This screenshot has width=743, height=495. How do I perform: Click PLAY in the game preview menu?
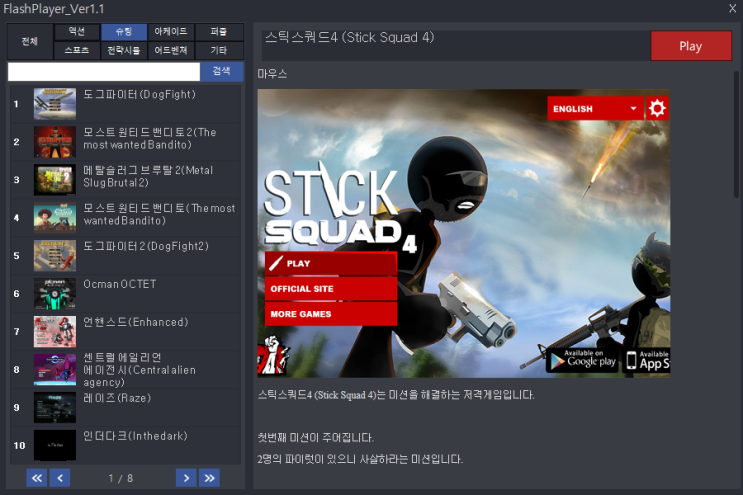click(x=331, y=264)
